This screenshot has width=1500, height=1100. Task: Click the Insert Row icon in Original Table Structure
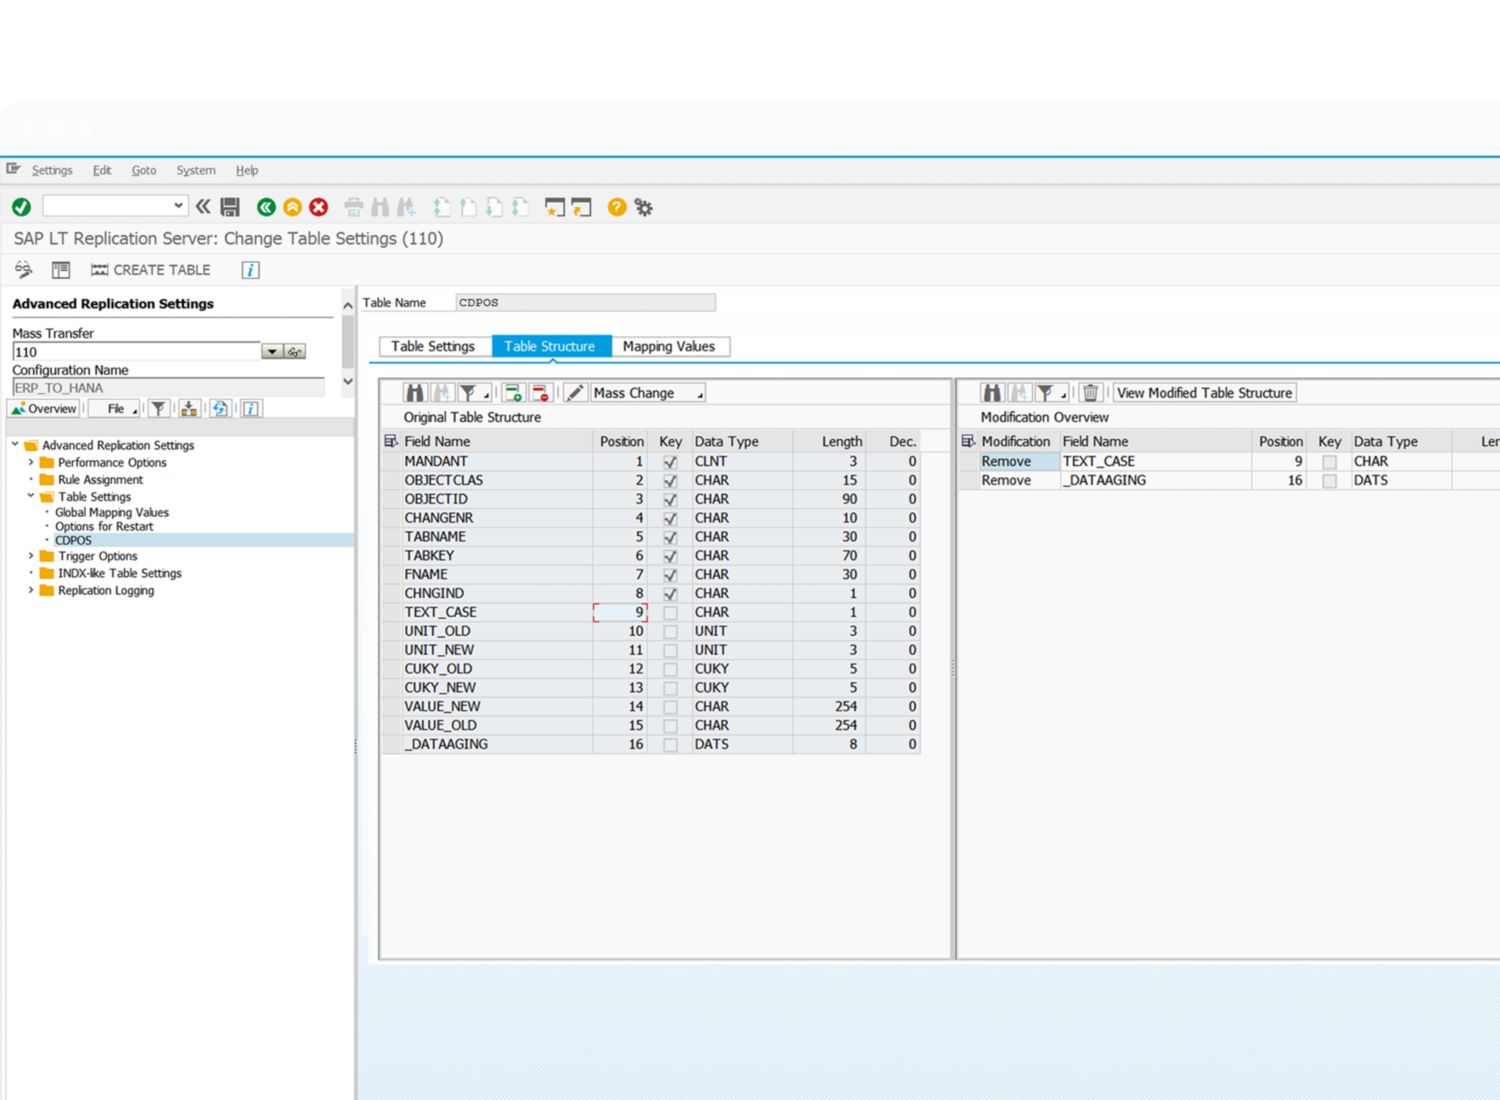point(513,393)
